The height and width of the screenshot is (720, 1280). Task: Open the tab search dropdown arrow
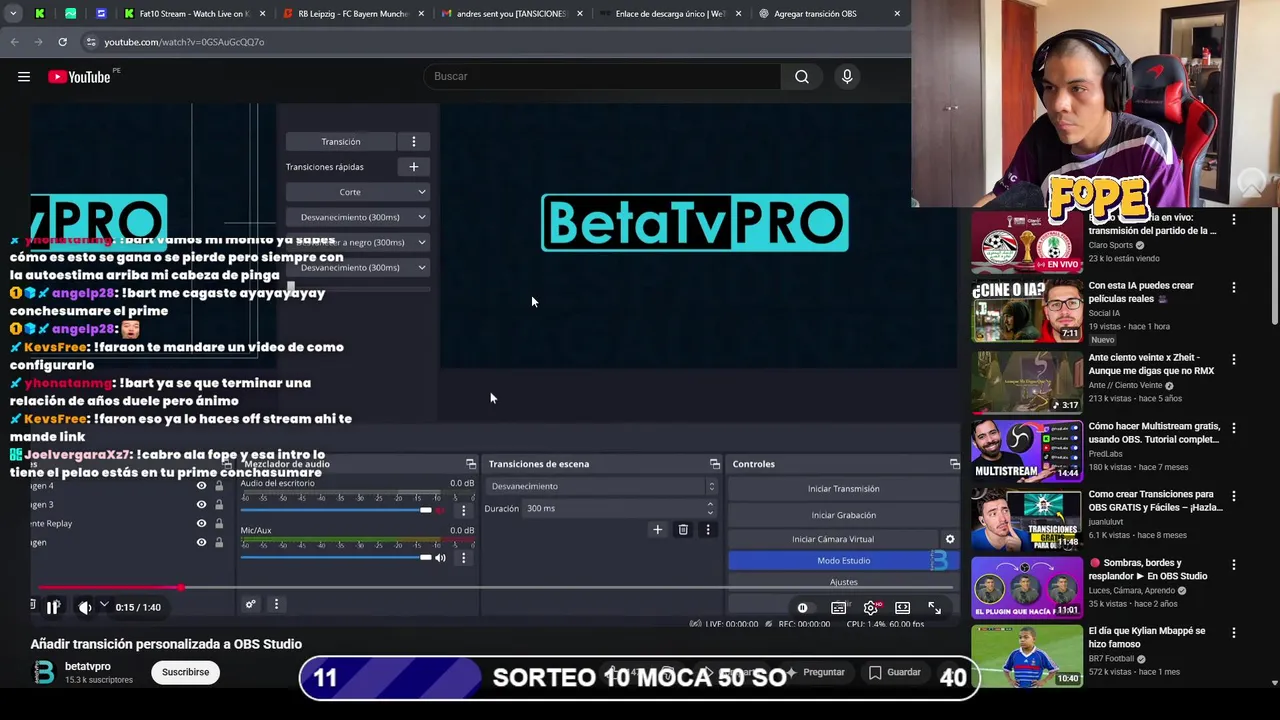click(x=12, y=14)
